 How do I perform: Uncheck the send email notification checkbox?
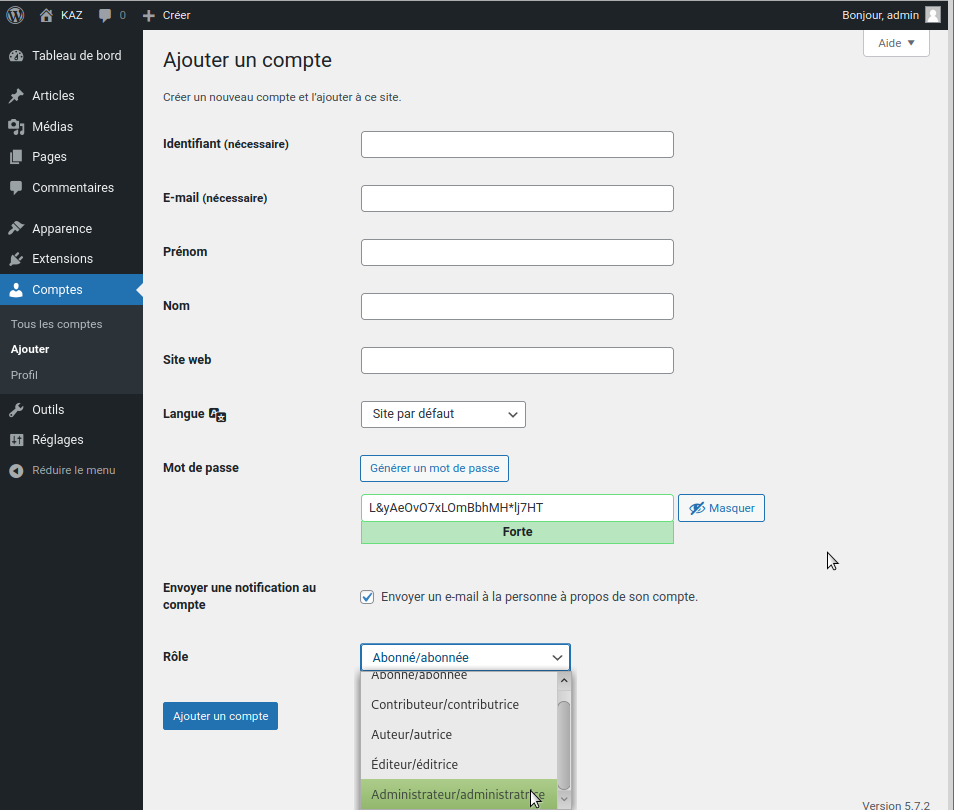(x=367, y=597)
